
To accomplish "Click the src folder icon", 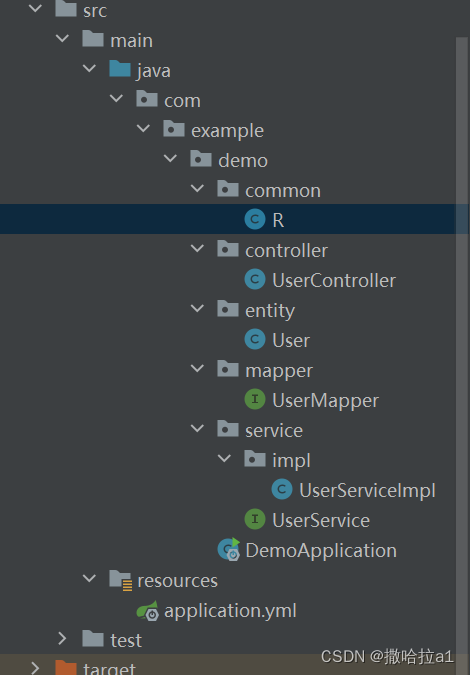I will (x=66, y=9).
